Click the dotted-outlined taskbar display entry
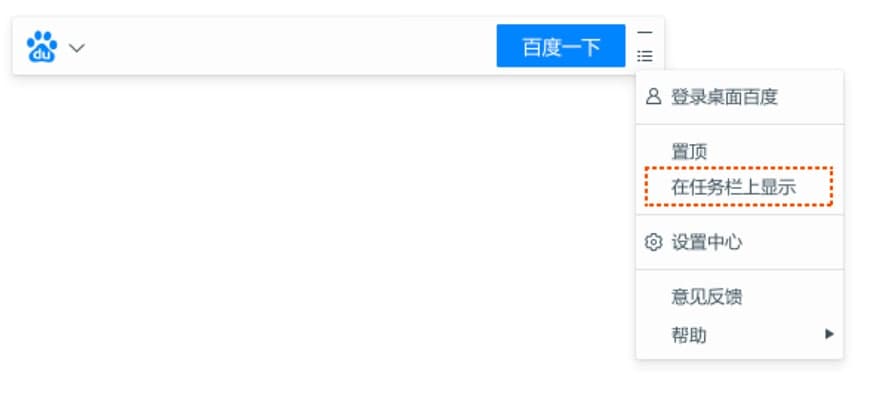869x413 pixels. point(739,187)
